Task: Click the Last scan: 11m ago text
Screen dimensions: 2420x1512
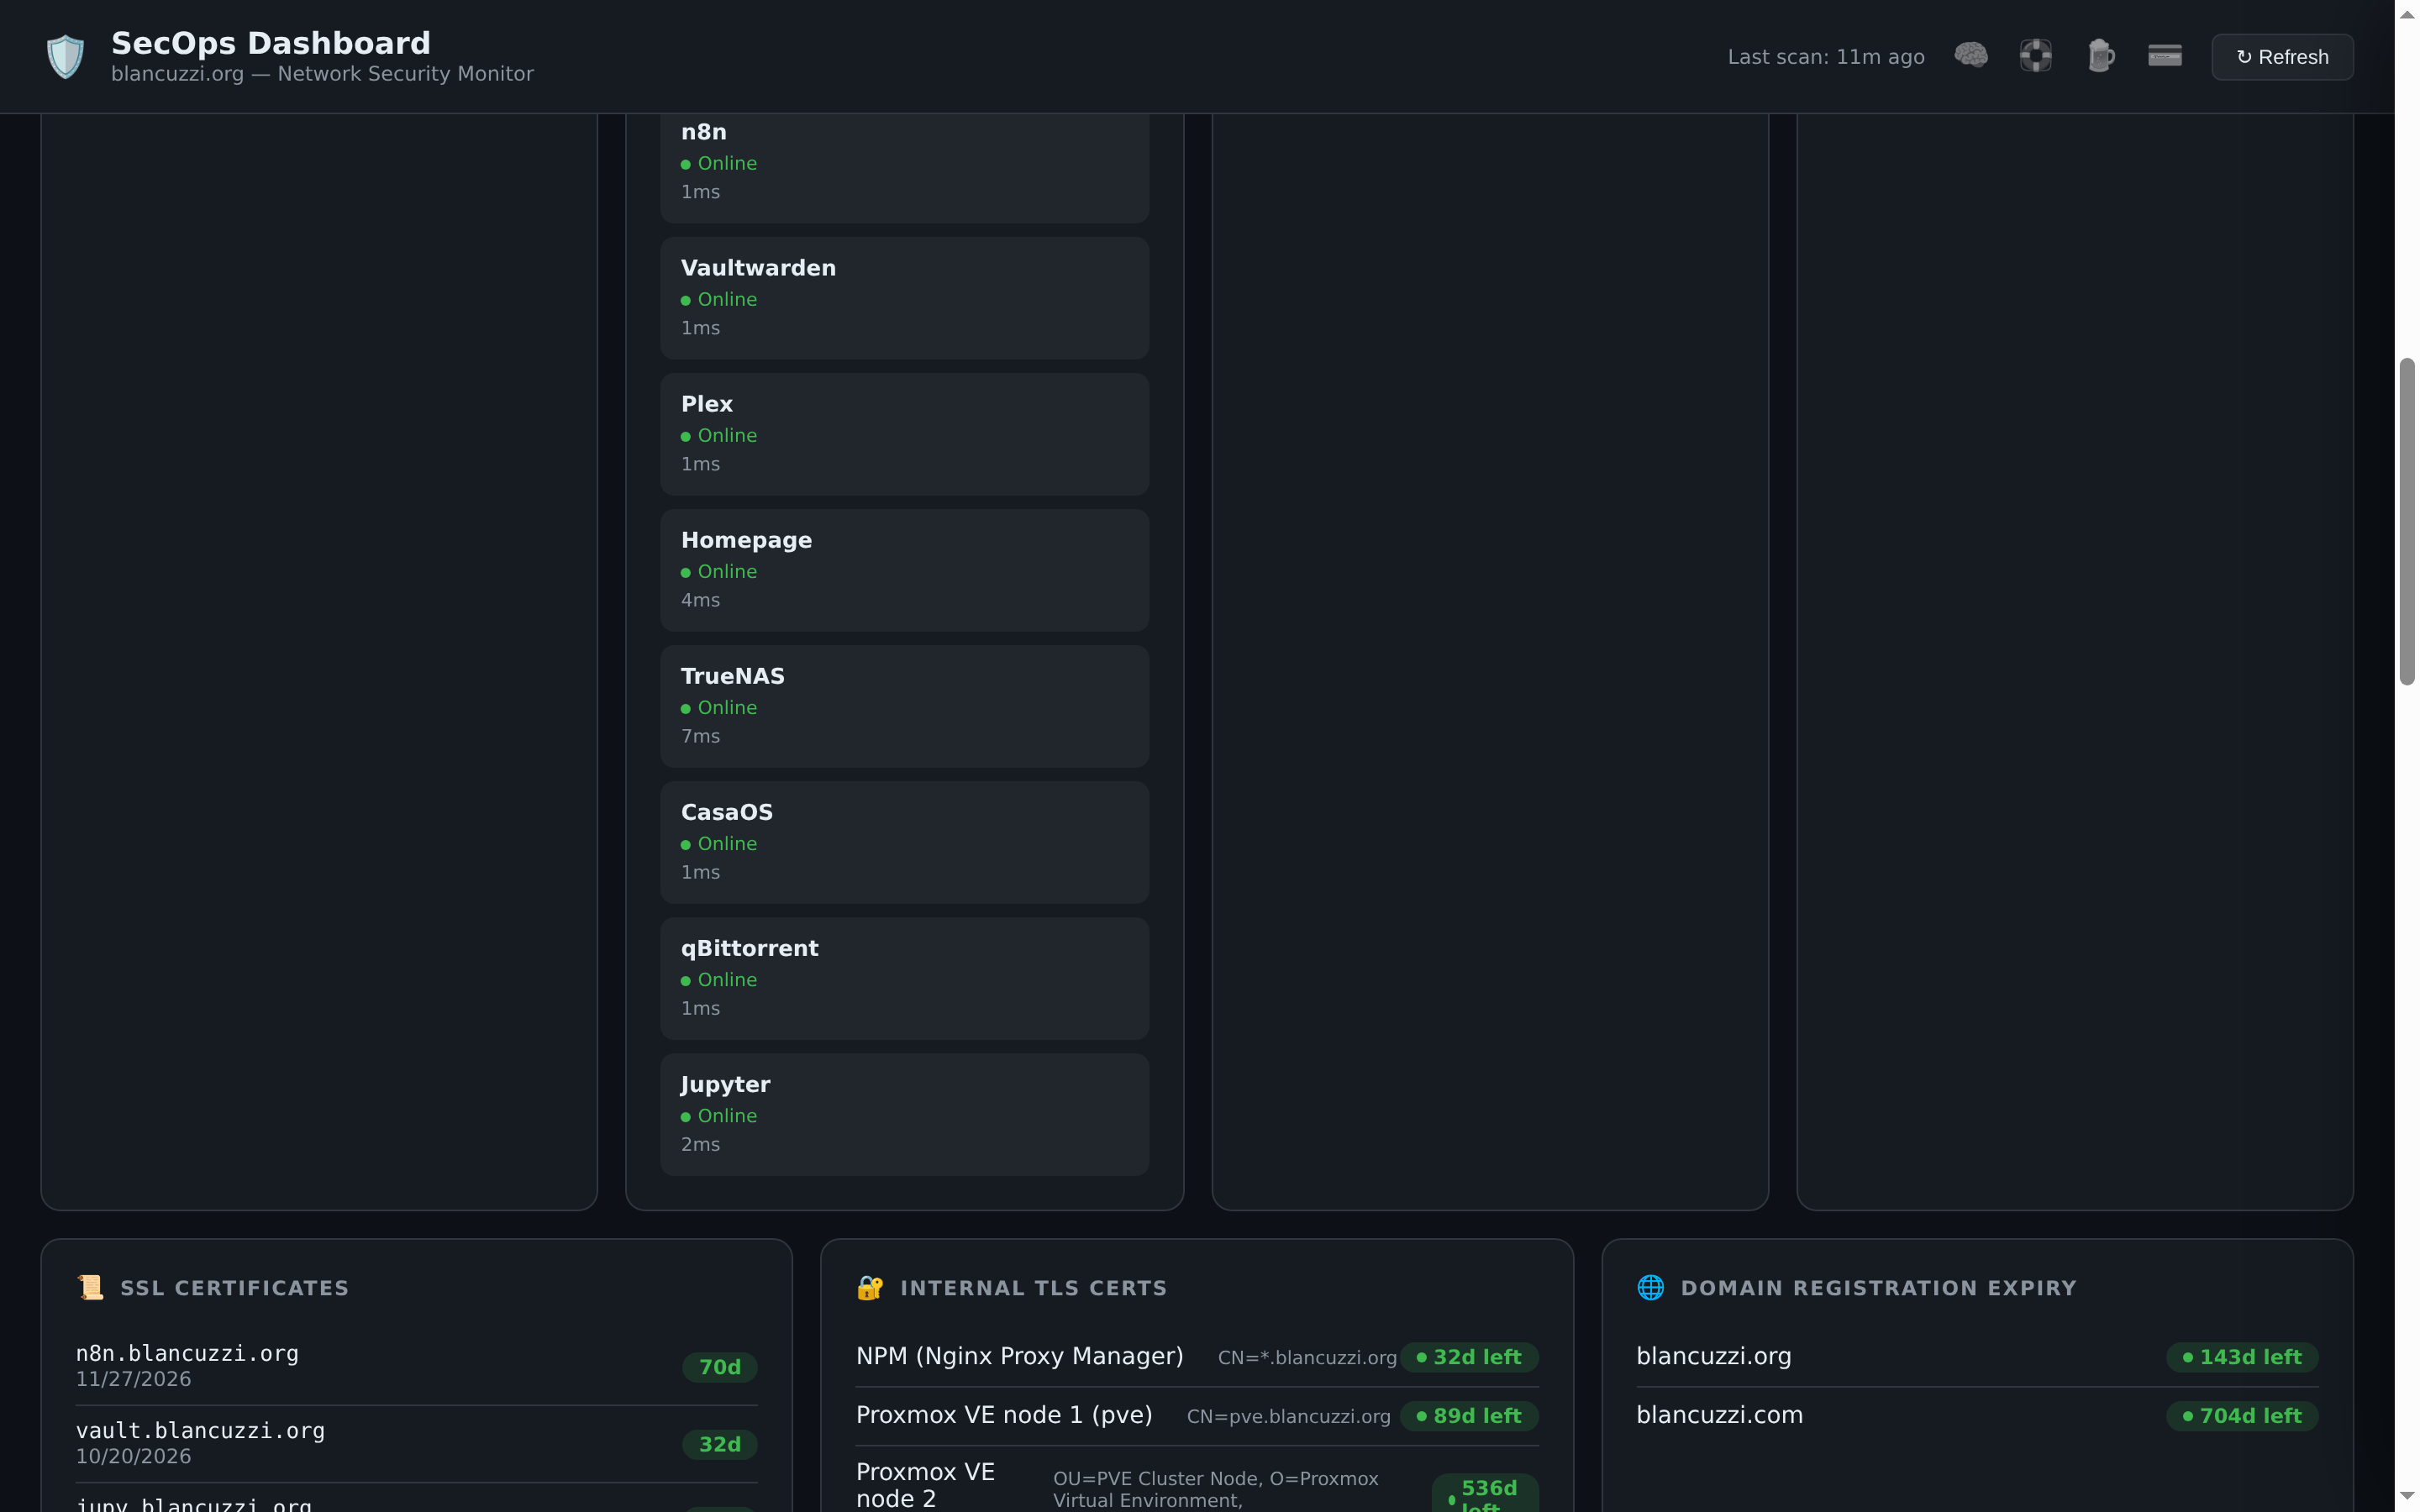Action: pos(1826,57)
